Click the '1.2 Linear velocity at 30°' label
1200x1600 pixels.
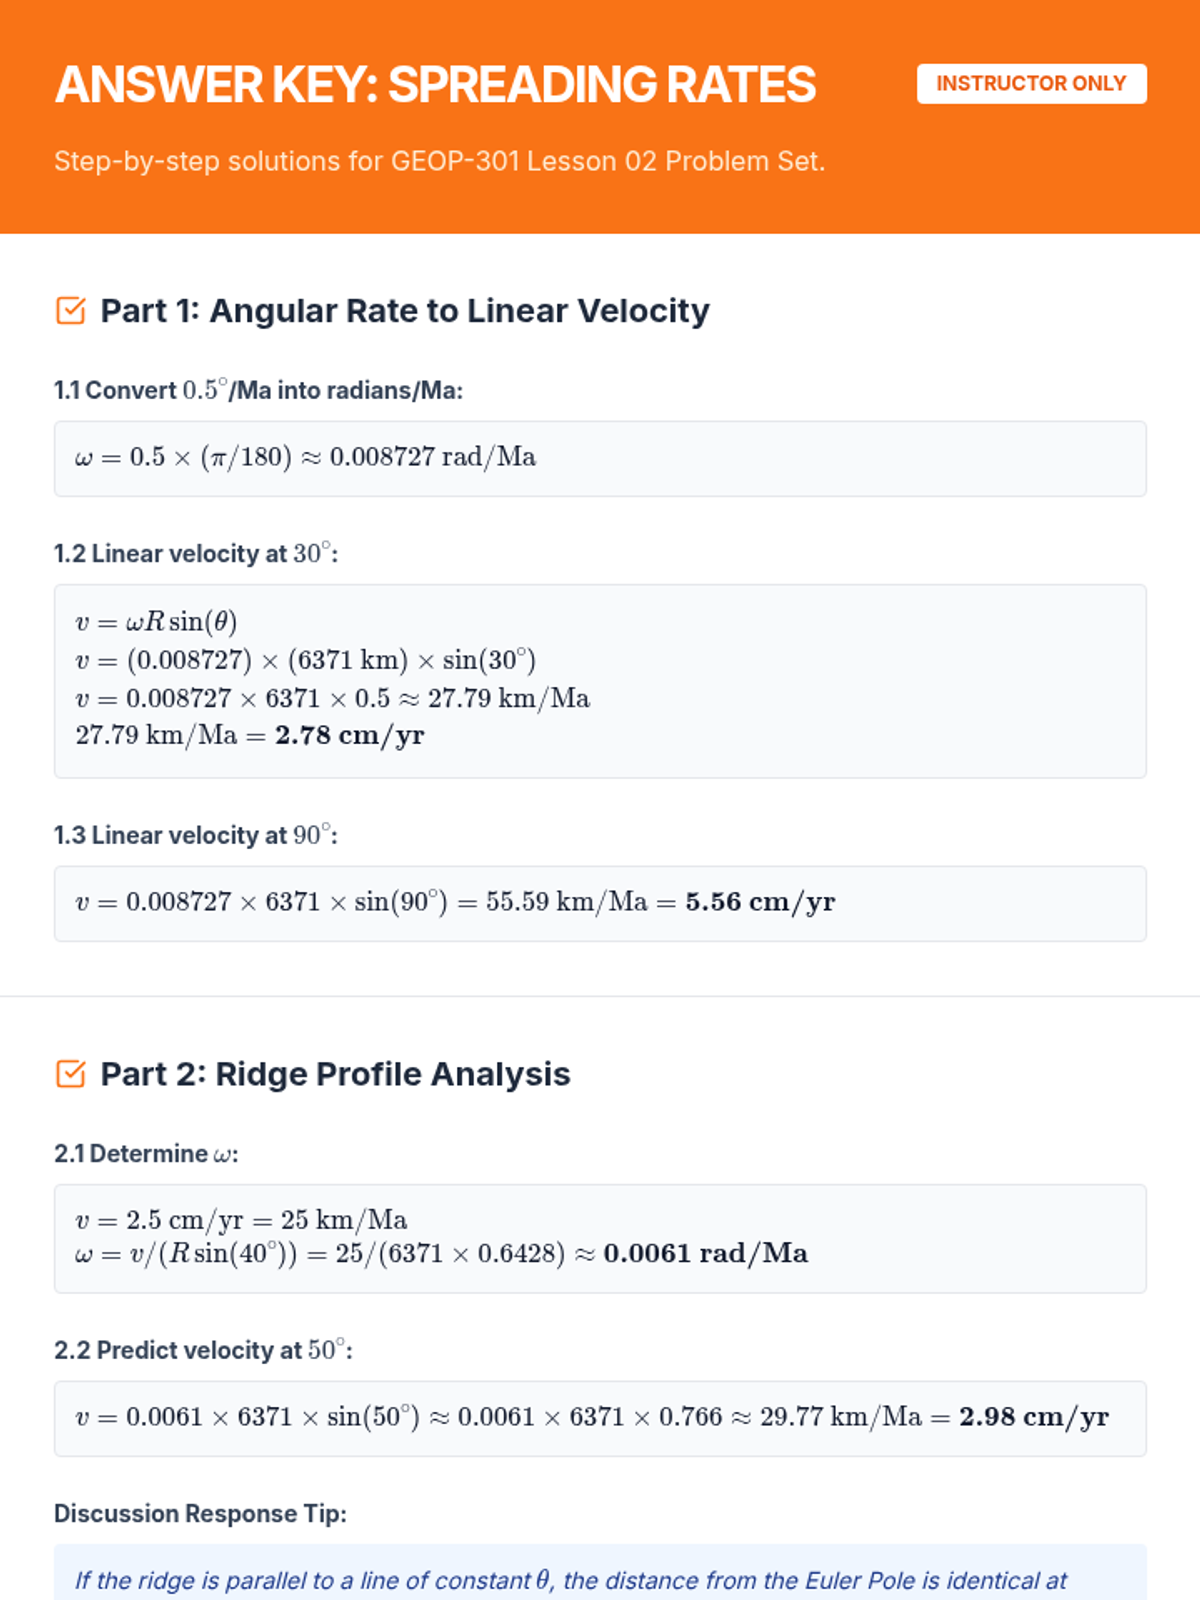pos(196,553)
